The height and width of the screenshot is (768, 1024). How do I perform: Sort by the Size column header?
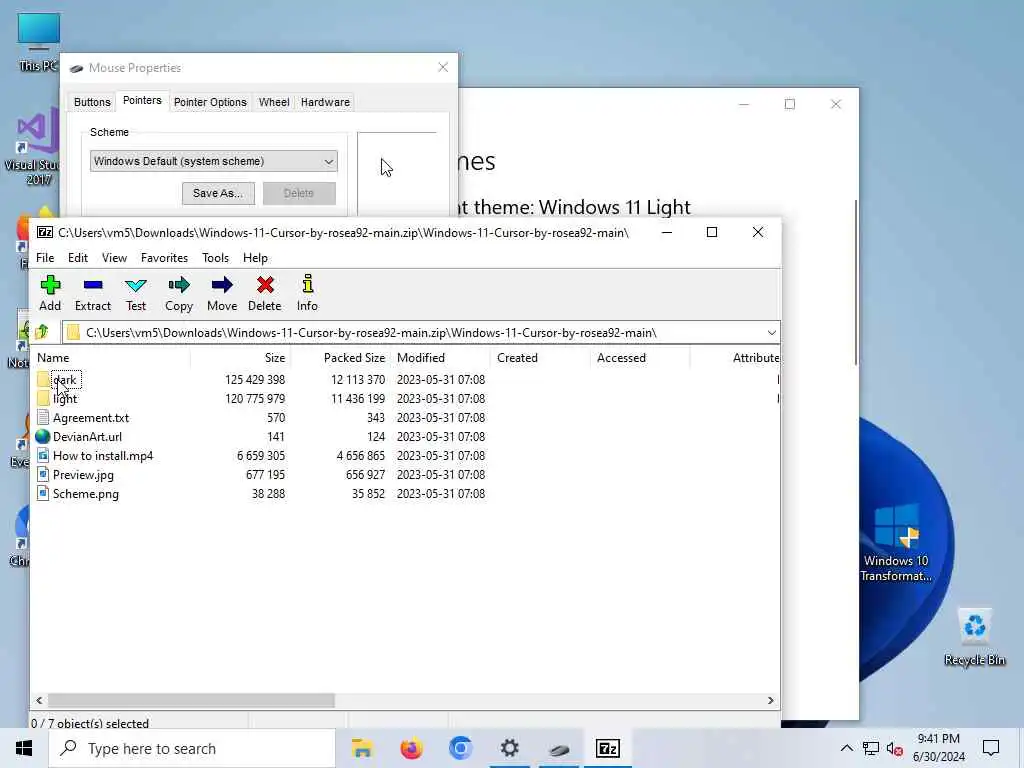tap(240, 358)
